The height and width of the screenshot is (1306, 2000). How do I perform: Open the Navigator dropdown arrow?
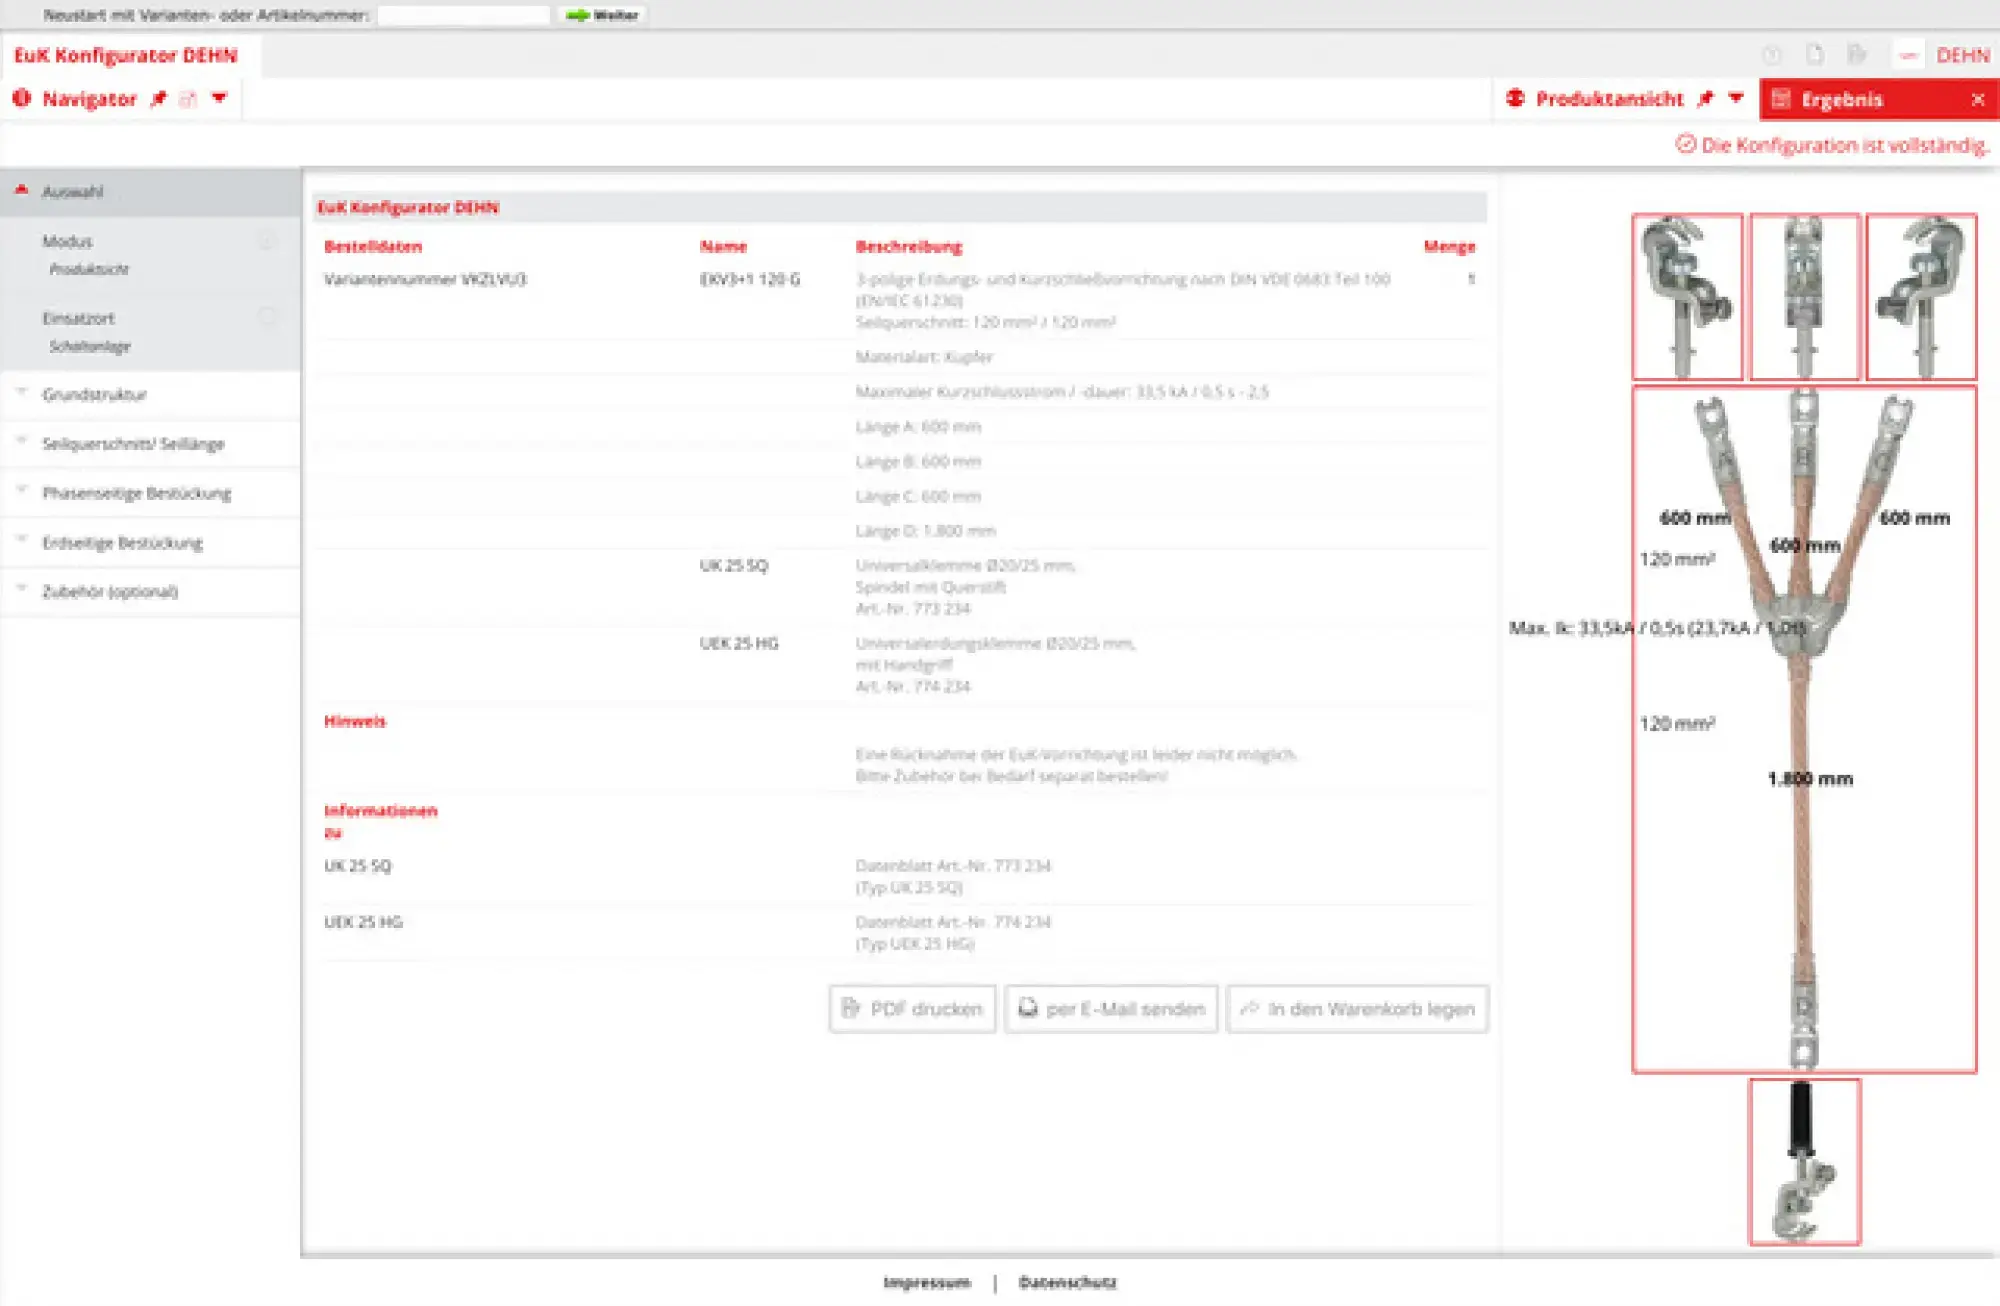click(220, 98)
